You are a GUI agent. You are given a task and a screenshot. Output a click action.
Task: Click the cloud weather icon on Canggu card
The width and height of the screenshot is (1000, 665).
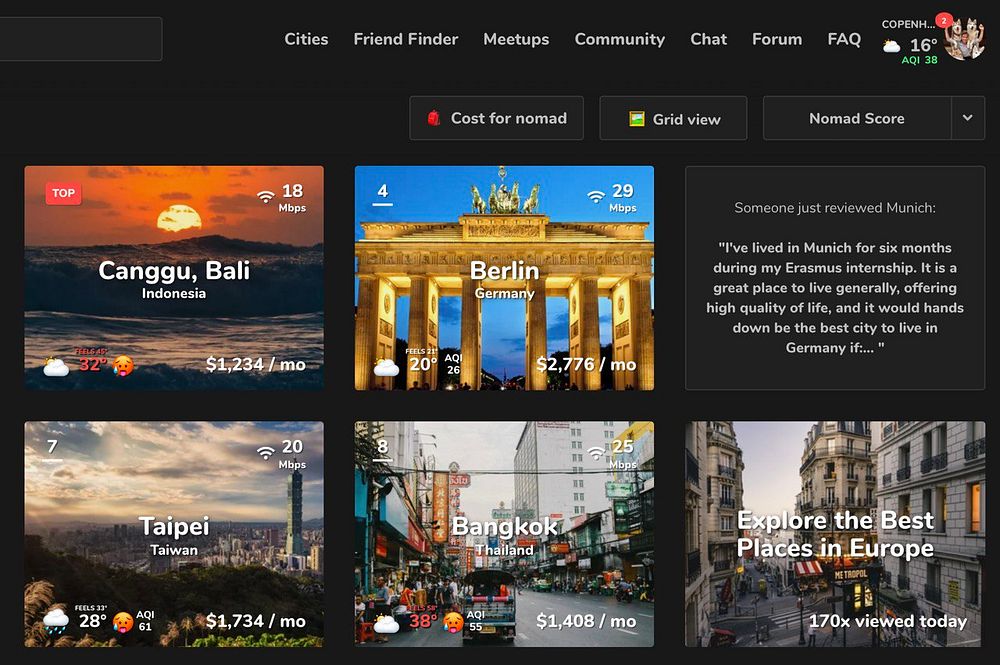pyautogui.click(x=56, y=367)
